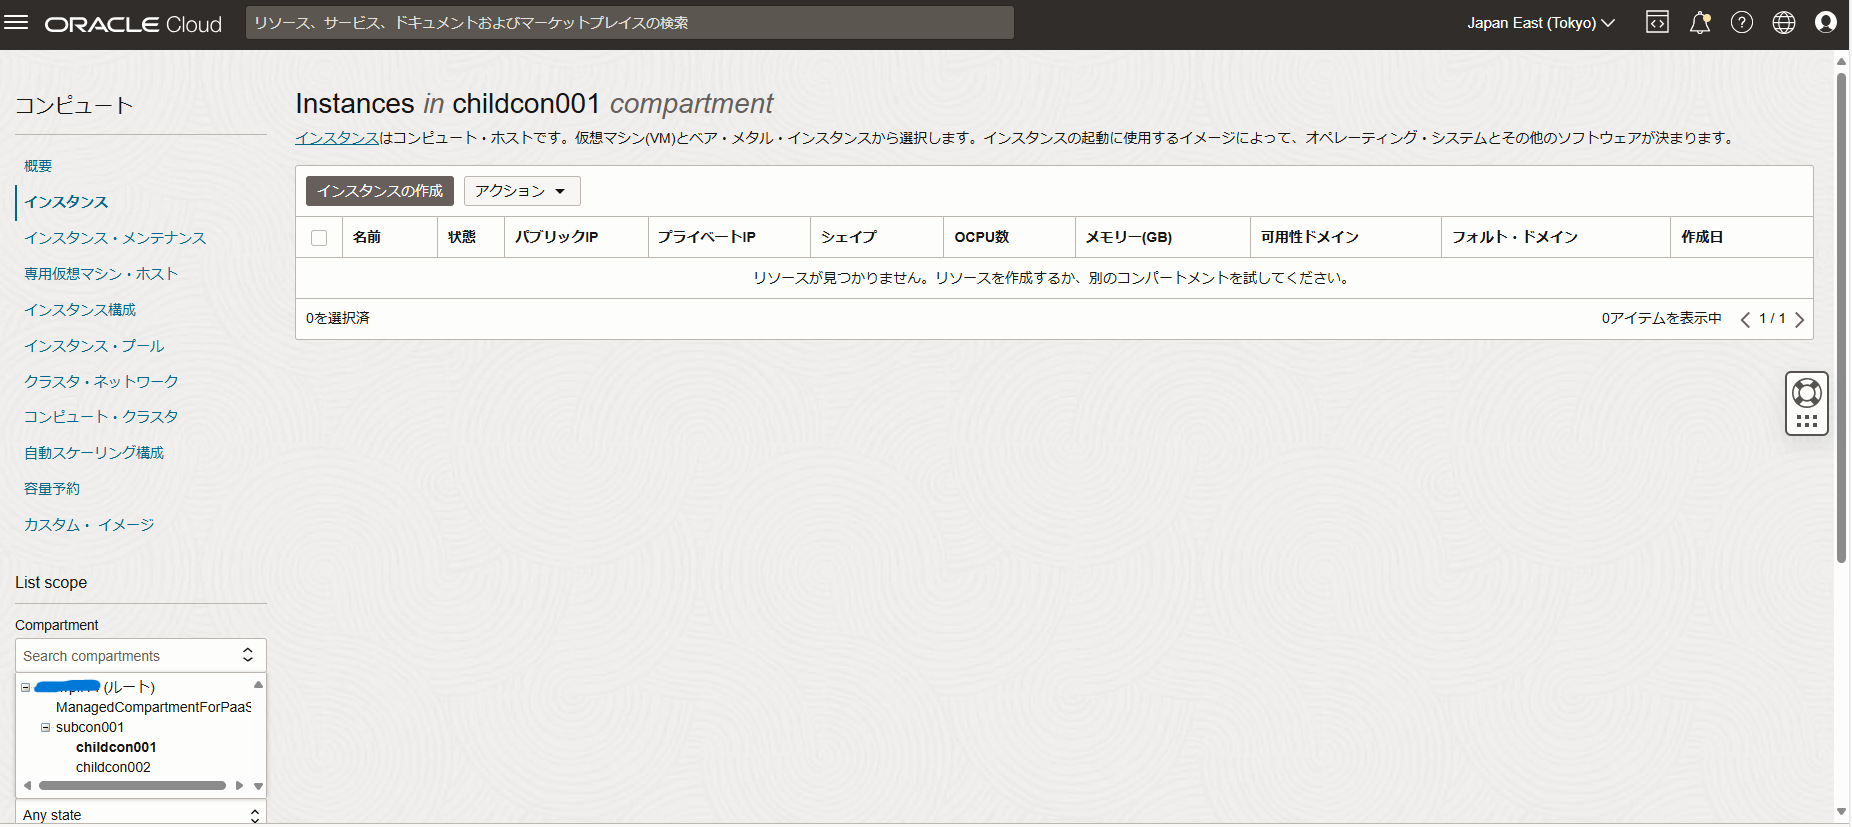Open Cloud Shell developer tools icon

[1657, 23]
